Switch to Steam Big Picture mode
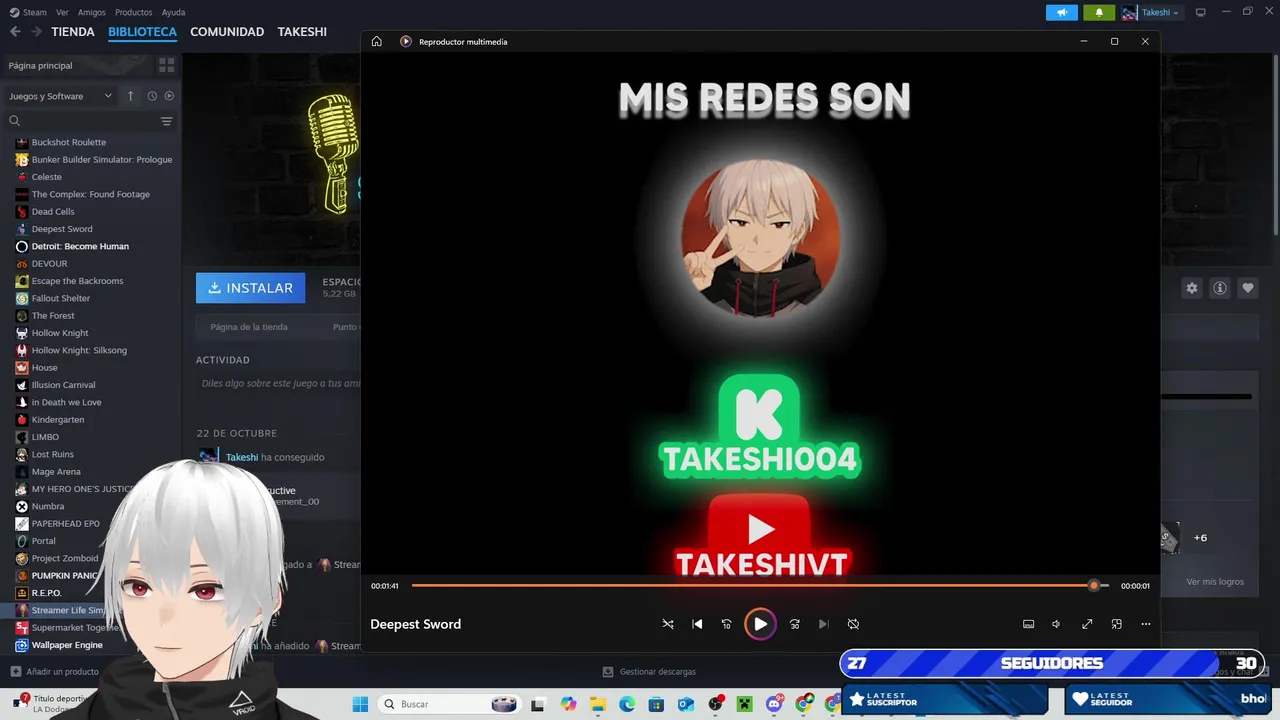1280x720 pixels. [x=1201, y=12]
